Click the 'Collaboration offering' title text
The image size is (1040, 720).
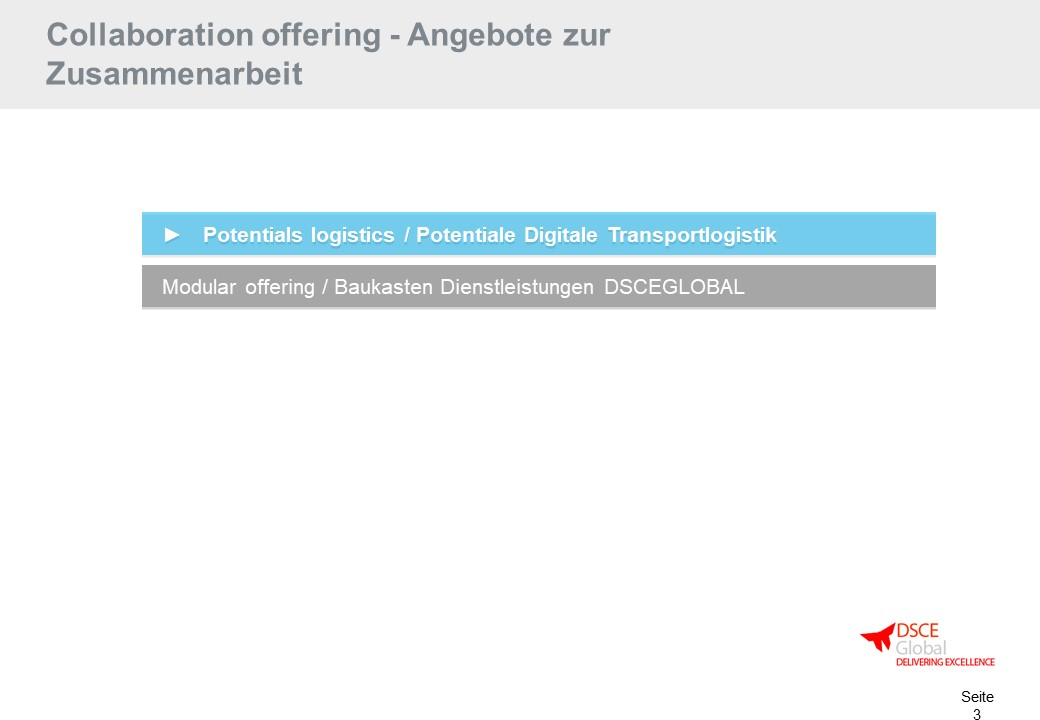pos(214,34)
